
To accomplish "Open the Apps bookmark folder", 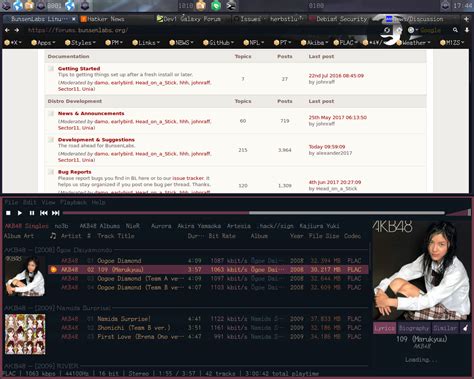I will tap(43, 43).
